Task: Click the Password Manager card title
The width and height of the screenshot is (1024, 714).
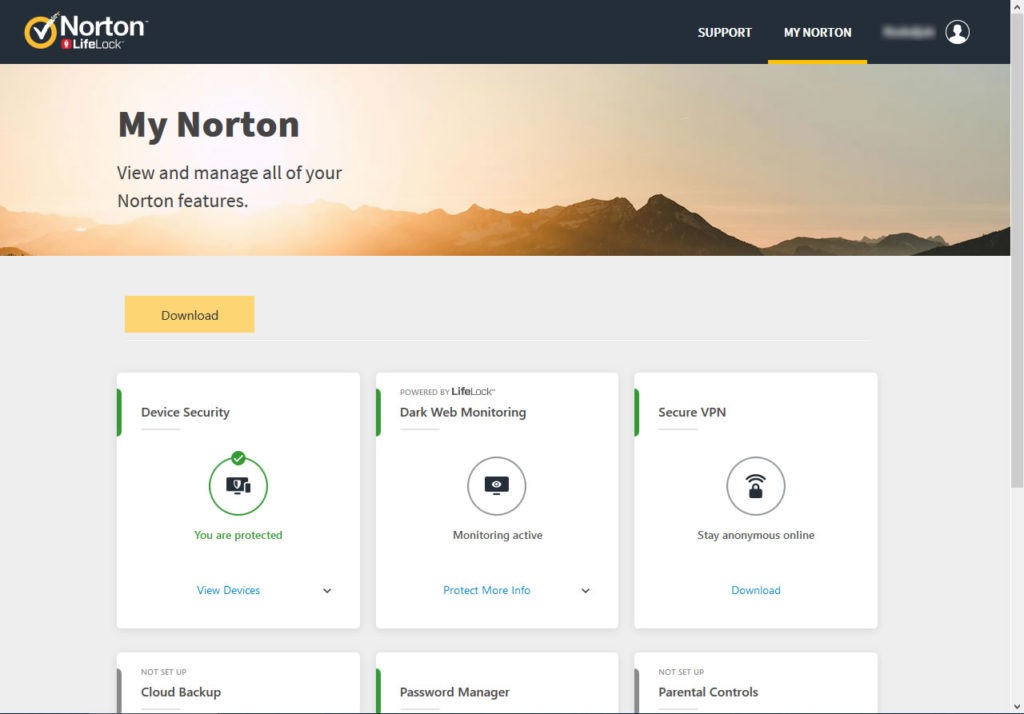Action: pos(455,692)
